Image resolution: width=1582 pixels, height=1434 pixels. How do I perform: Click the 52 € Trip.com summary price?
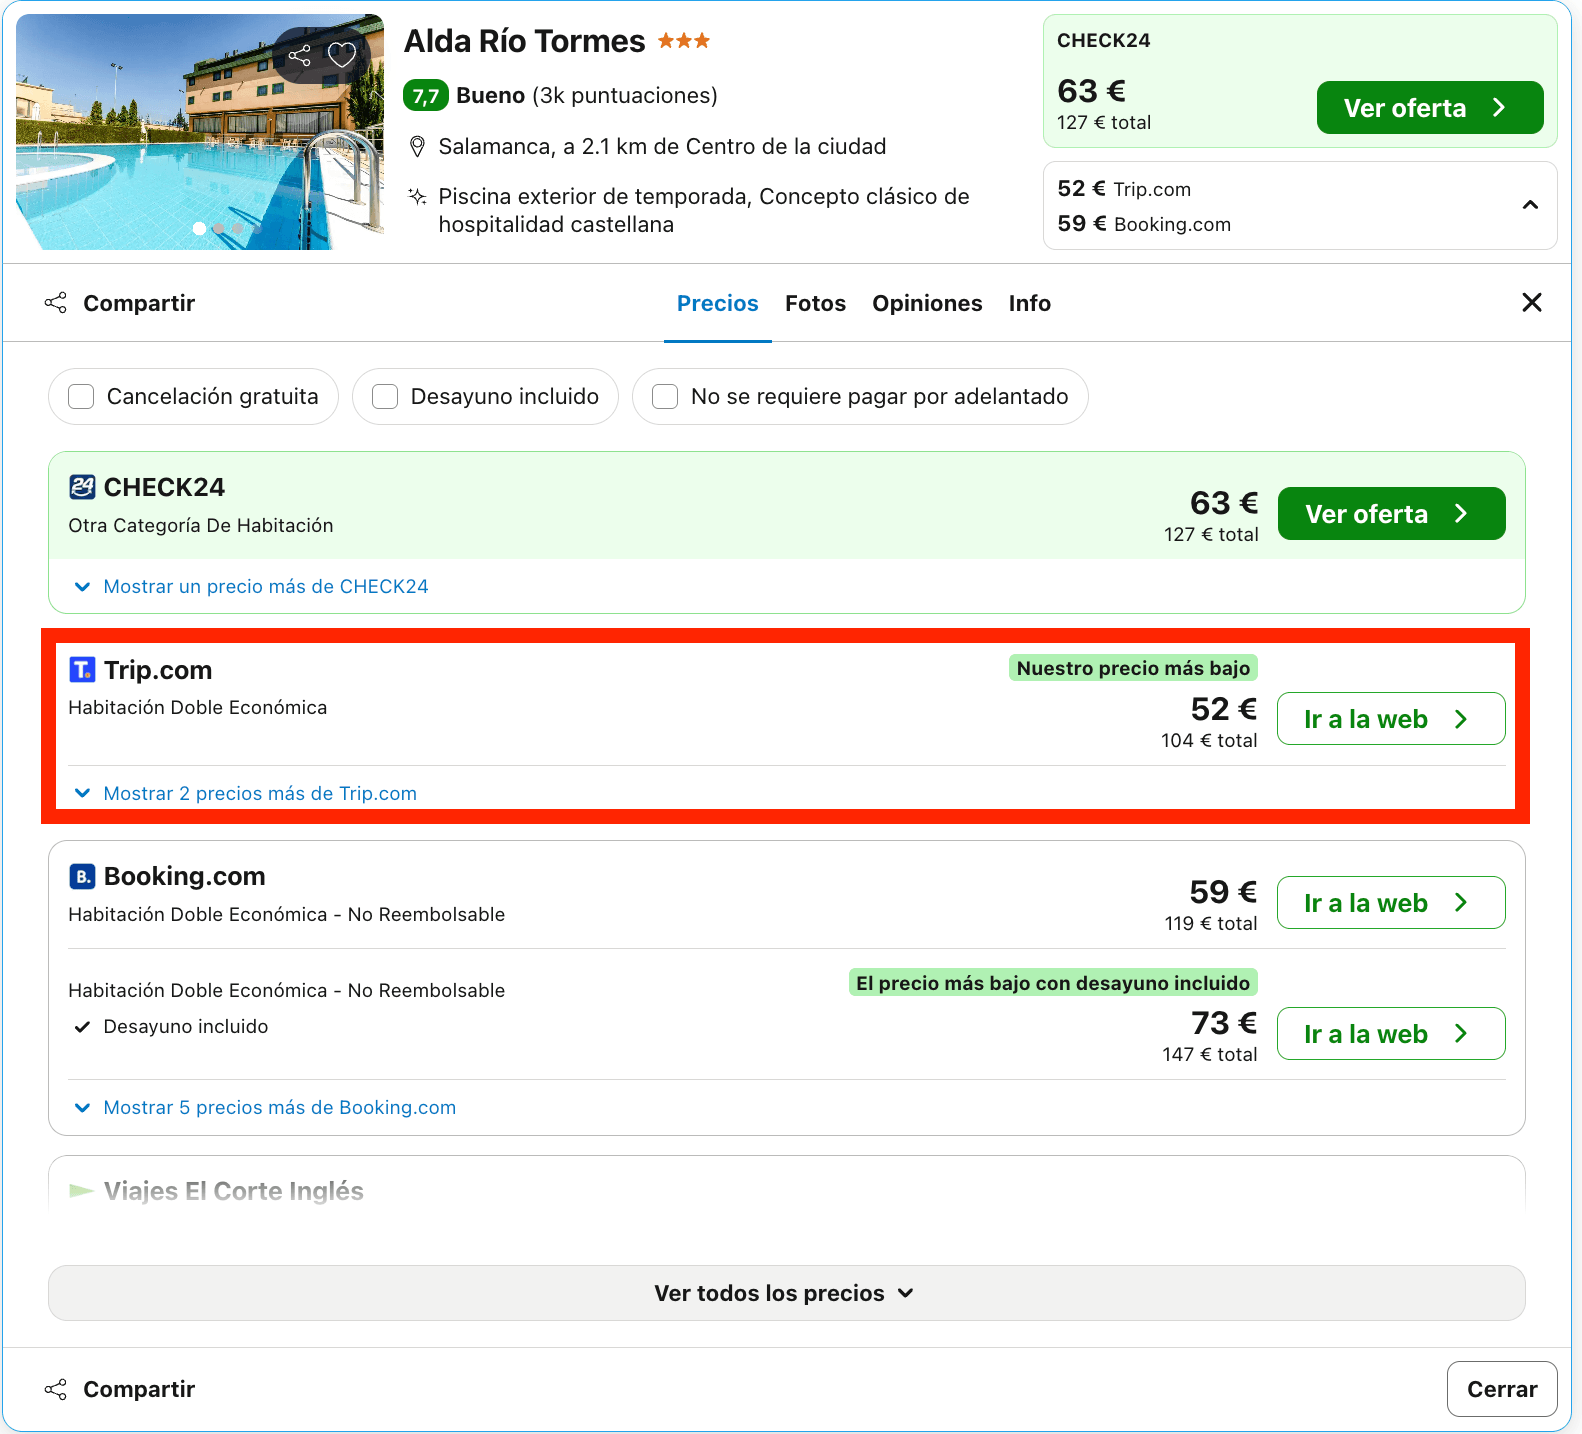tap(1124, 189)
